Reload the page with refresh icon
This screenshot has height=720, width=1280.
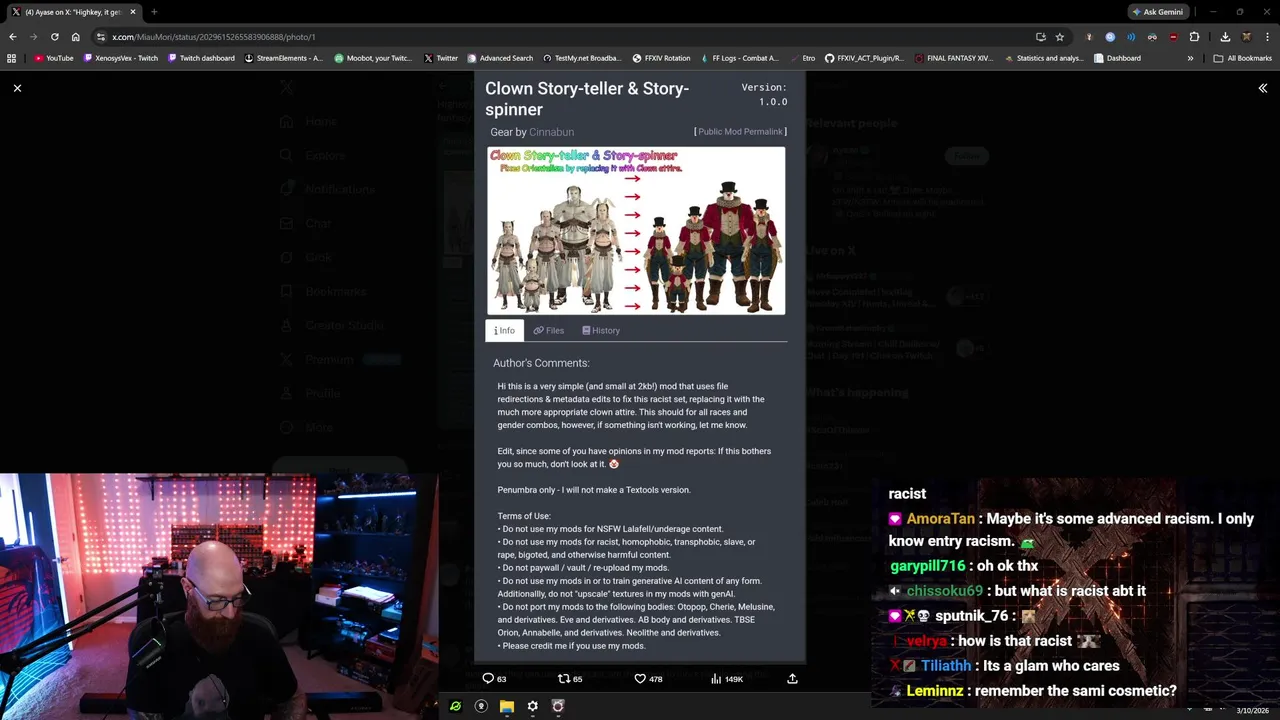[54, 37]
